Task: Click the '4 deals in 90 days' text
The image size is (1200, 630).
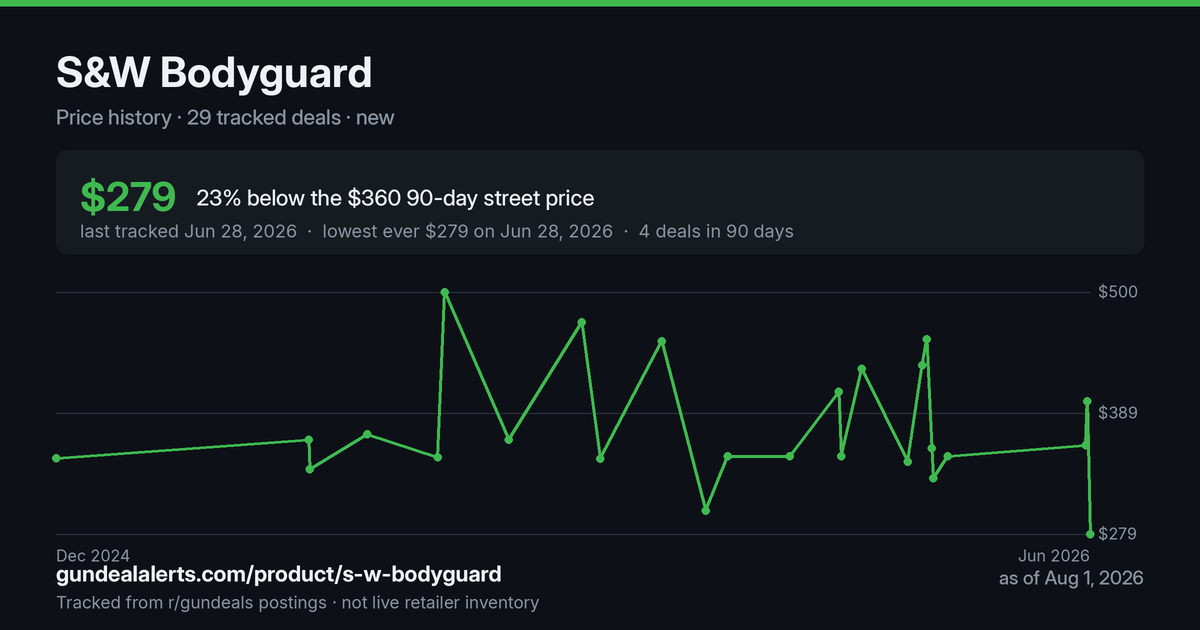Action: [717, 231]
